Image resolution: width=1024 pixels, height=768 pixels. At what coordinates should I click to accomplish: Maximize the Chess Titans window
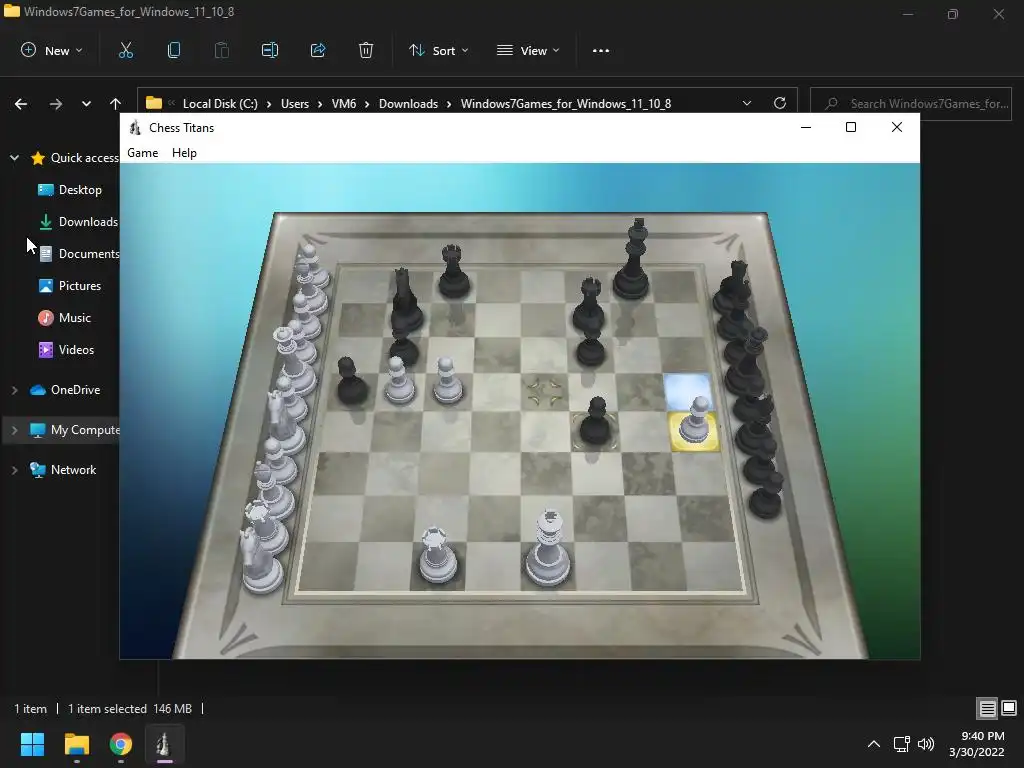tap(850, 127)
